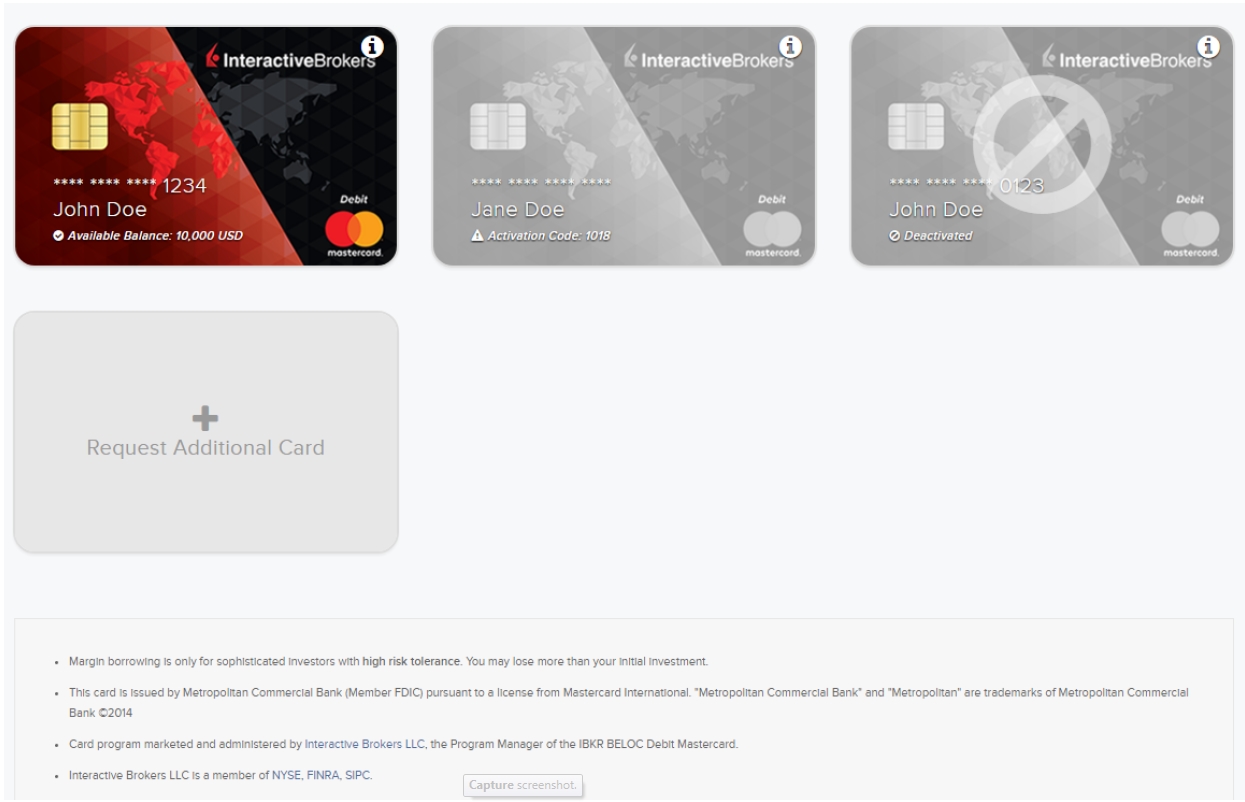Select Jane Doe's pending activation card
The width and height of the screenshot is (1245, 802).
[x=624, y=146]
